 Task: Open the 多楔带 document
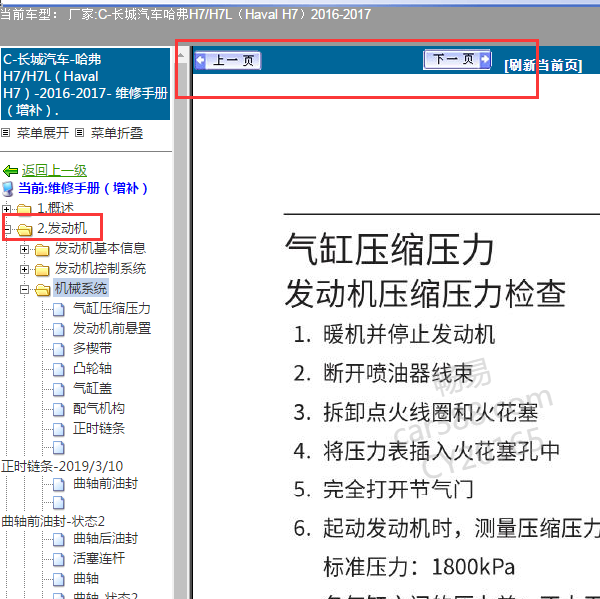pos(93,348)
